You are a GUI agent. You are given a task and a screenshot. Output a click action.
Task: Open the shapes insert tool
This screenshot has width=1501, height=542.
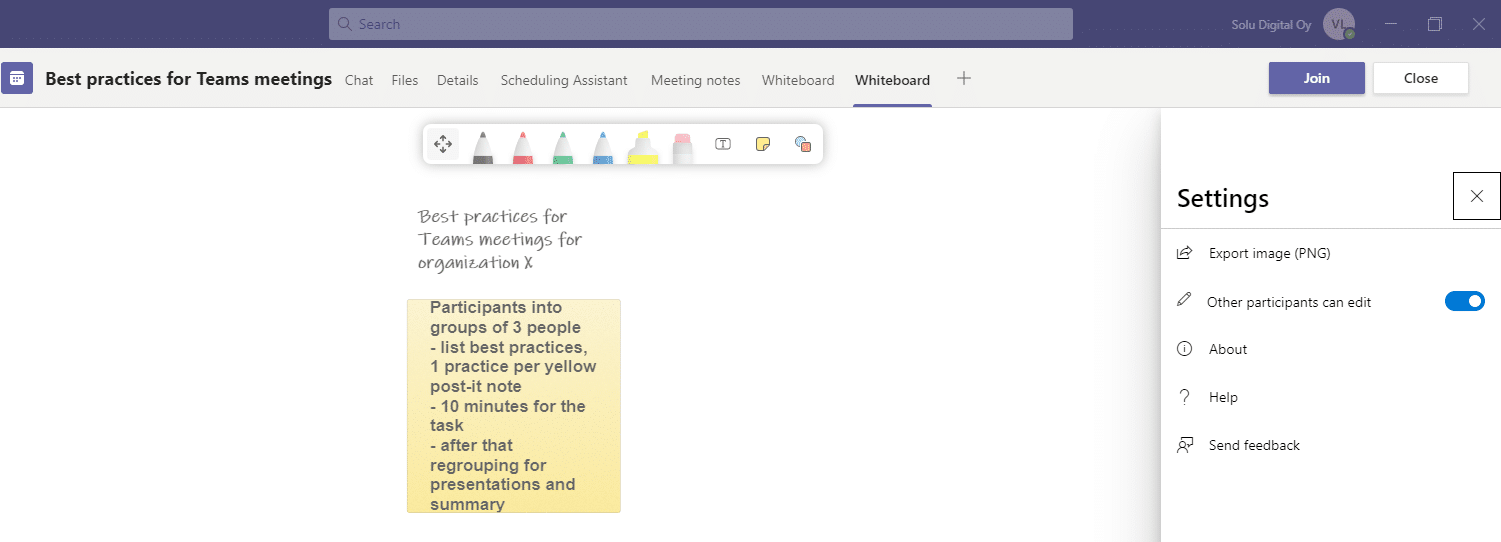[x=802, y=144]
